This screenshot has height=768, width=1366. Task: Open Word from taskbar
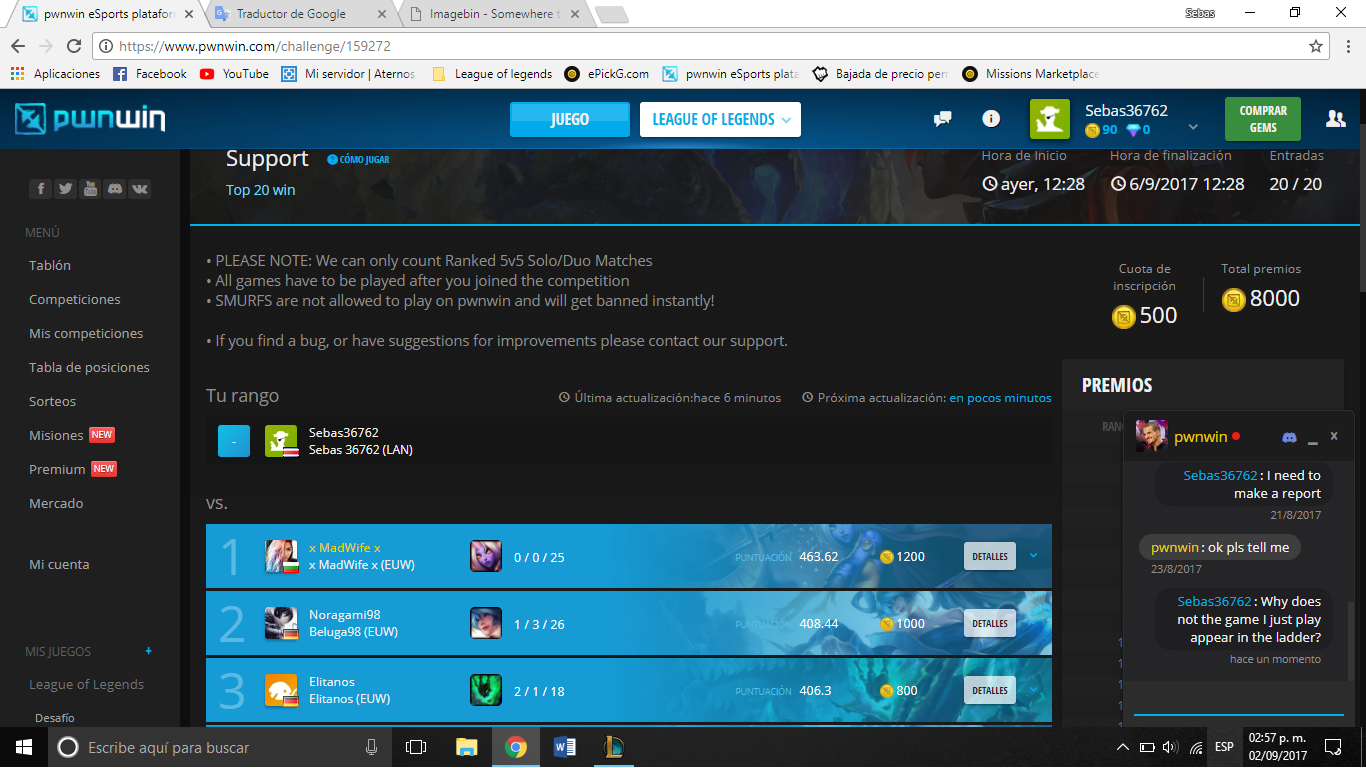click(x=564, y=747)
